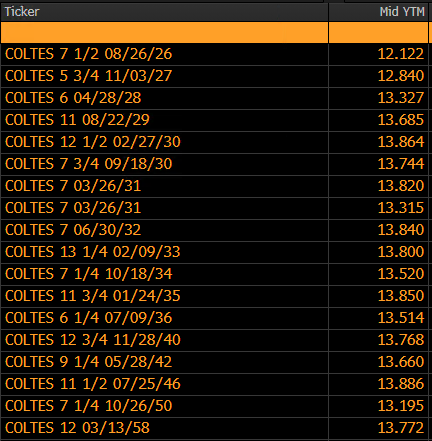Select COLTES 12 03/13/58 ticker
The image size is (432, 441).
[77, 428]
